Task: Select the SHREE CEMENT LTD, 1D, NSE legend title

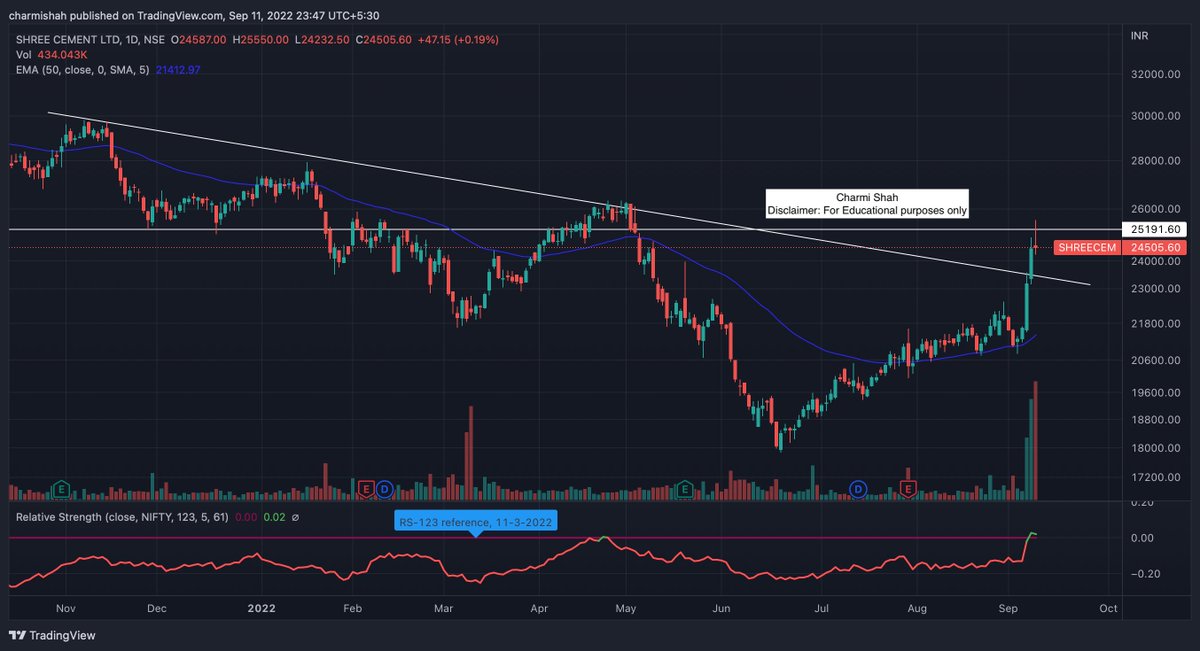Action: point(89,39)
